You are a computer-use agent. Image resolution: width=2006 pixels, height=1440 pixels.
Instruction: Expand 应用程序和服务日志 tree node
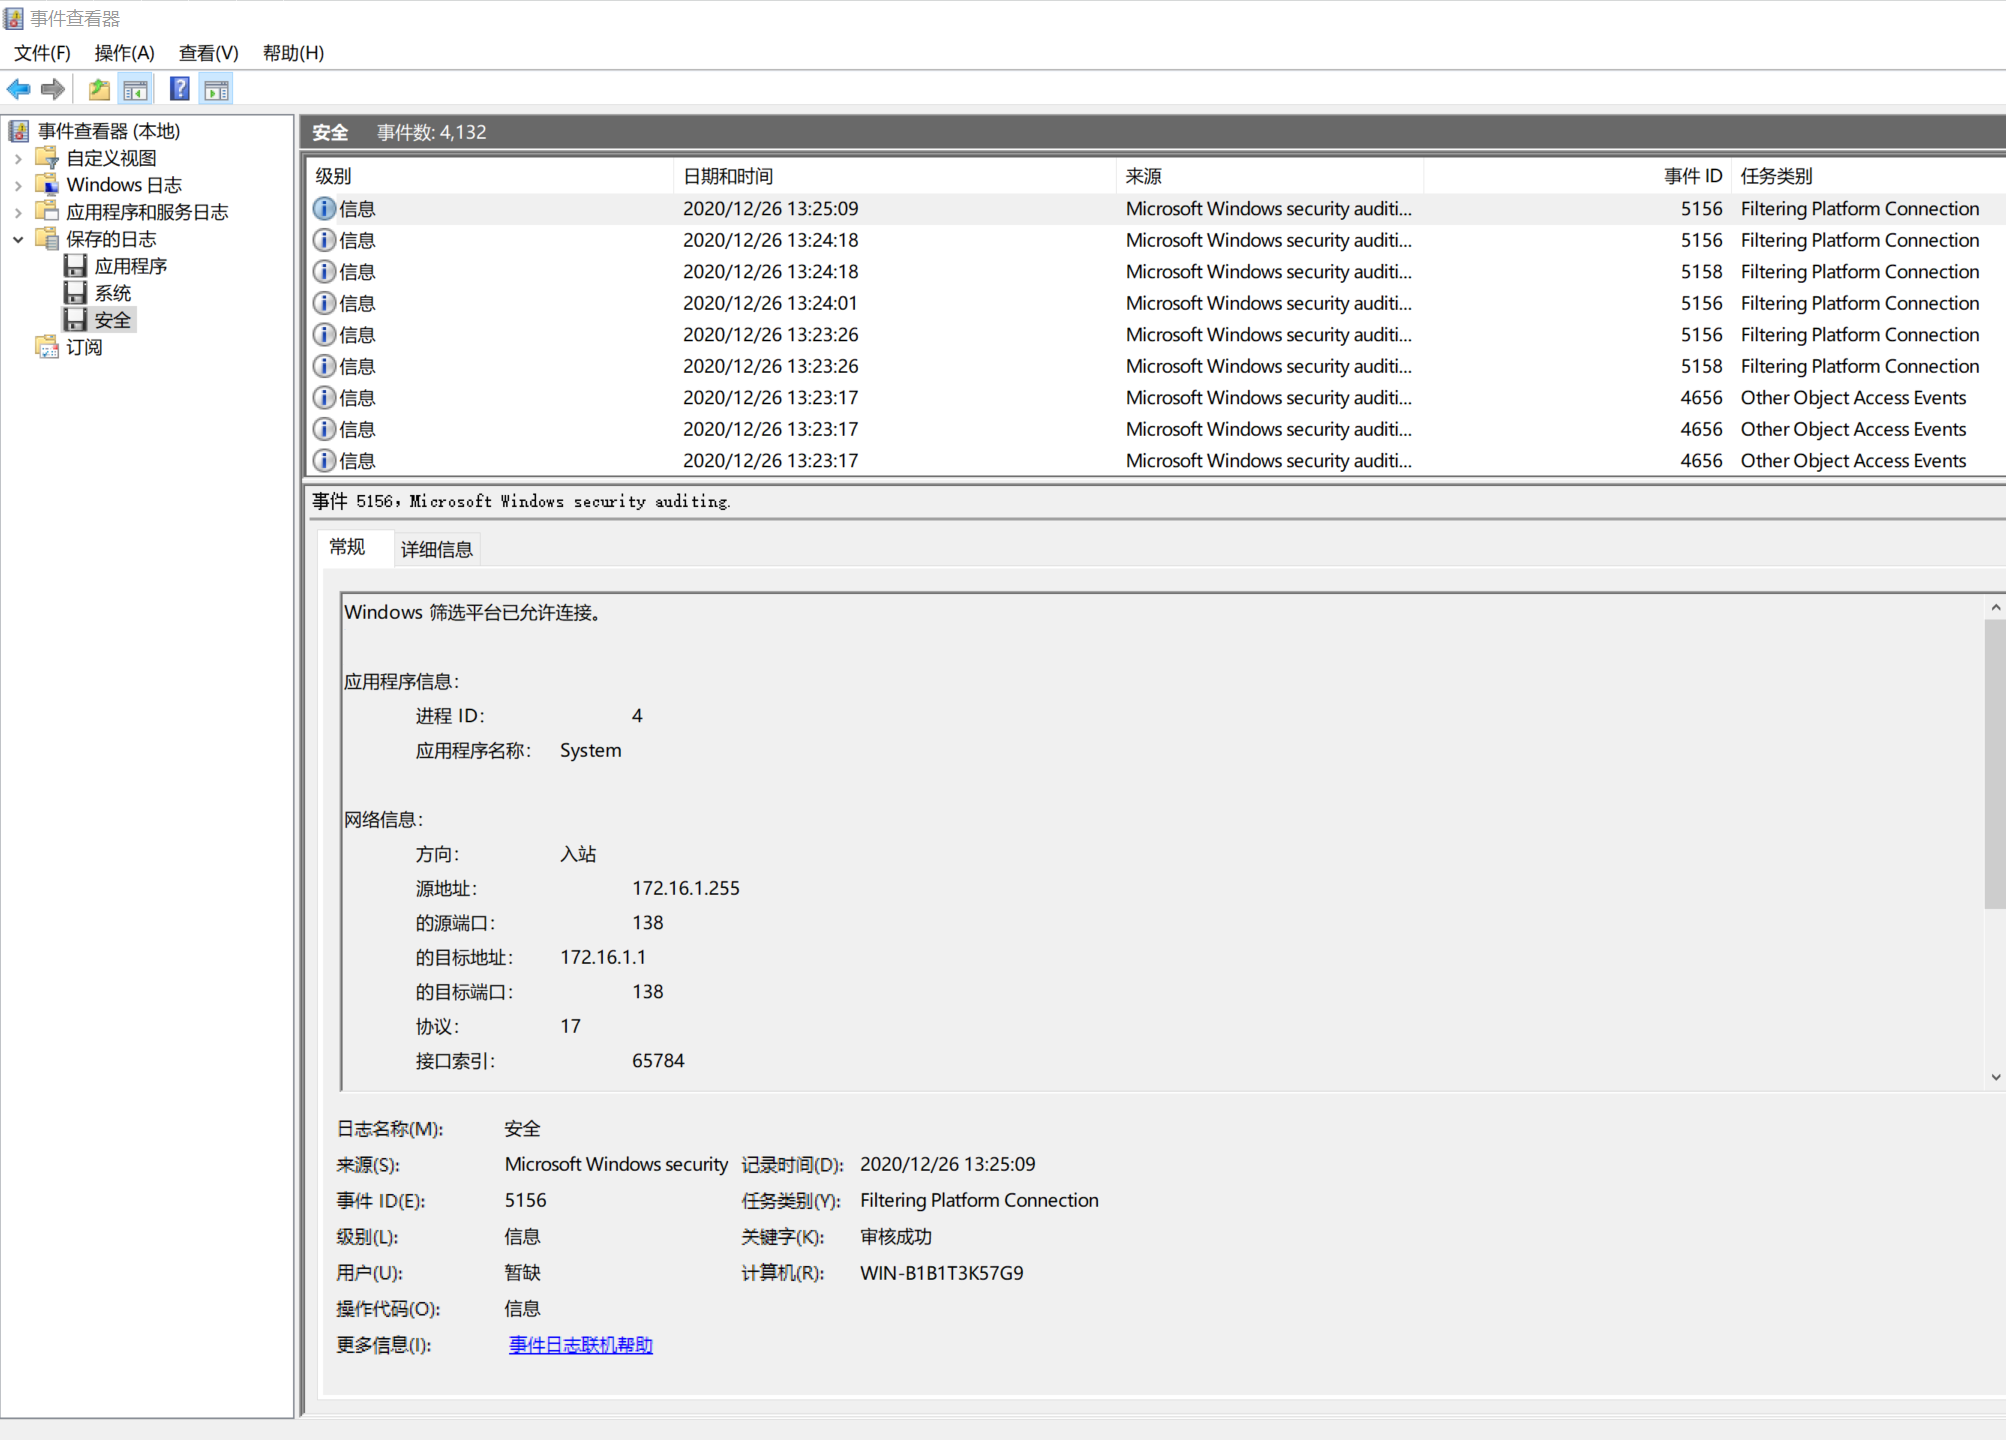tap(18, 212)
